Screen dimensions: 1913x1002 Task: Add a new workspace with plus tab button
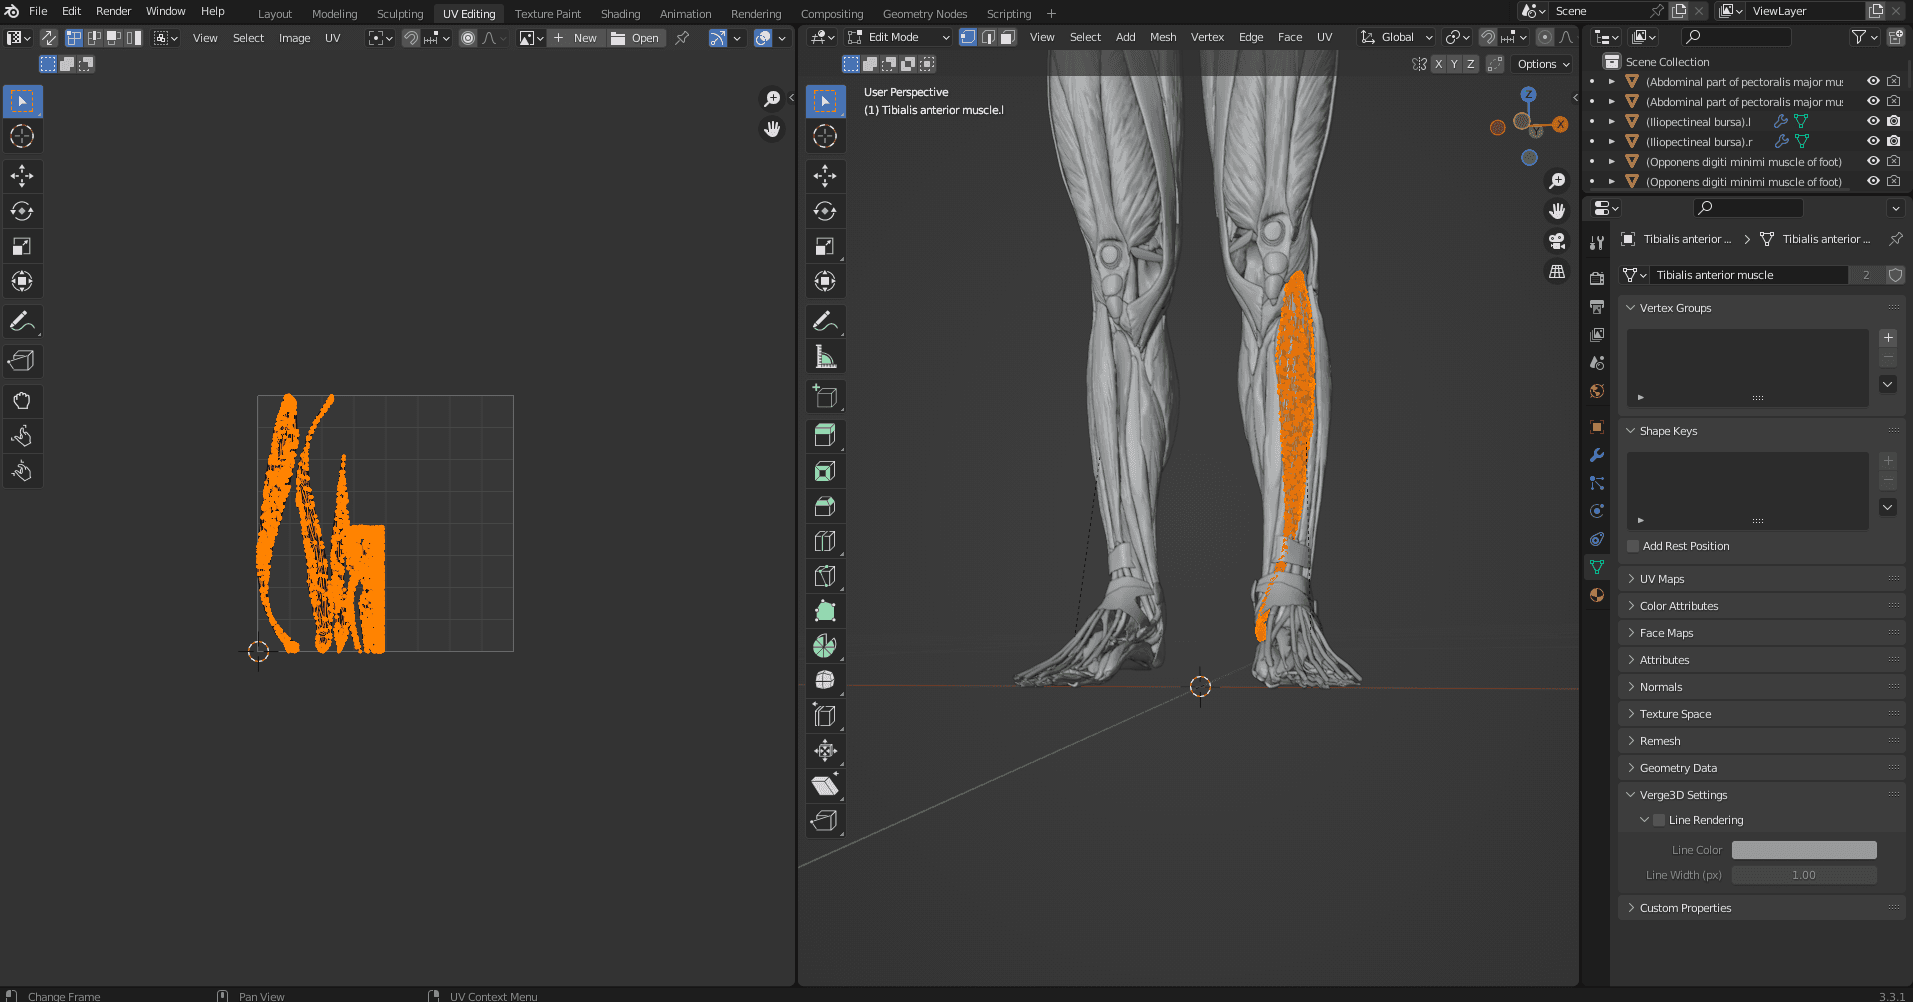(x=1051, y=14)
